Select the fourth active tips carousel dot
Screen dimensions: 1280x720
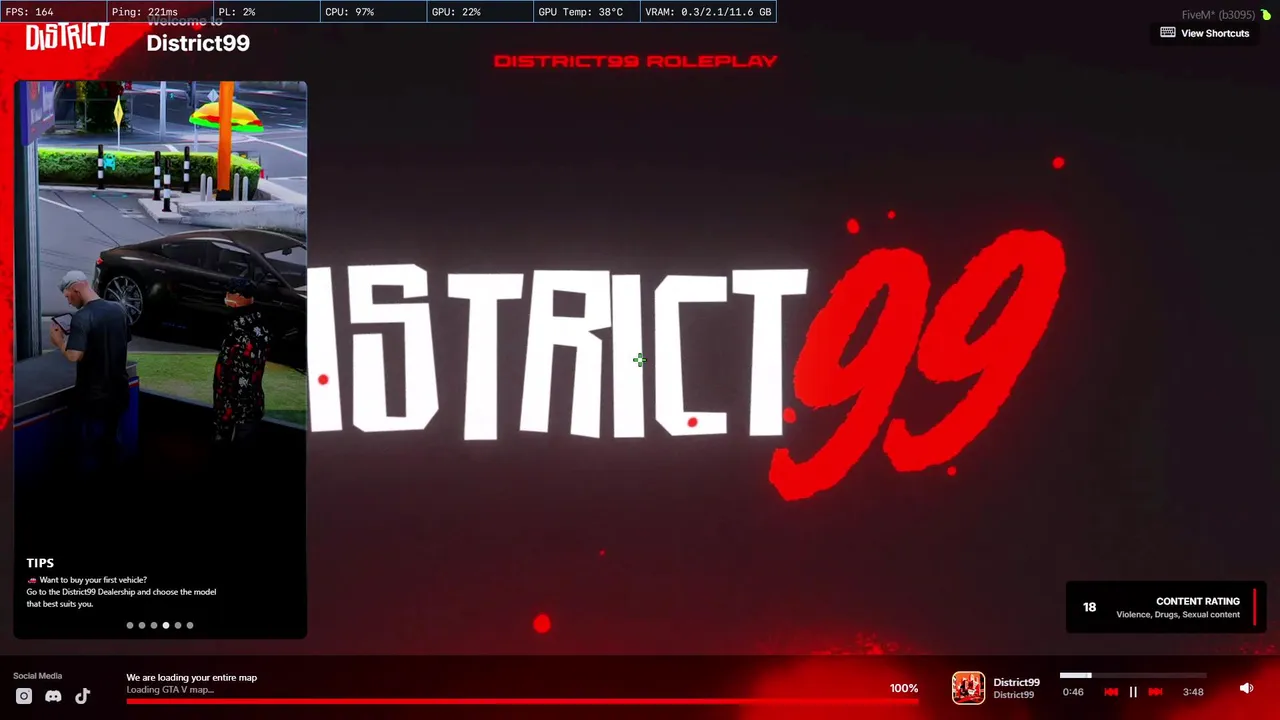166,625
